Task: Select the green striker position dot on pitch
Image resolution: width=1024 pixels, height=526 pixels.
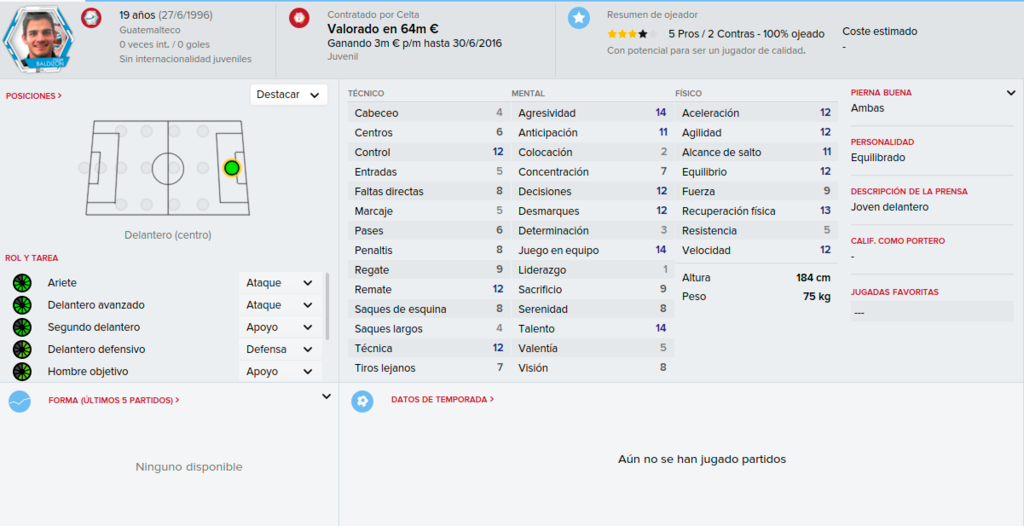Action: pyautogui.click(x=231, y=168)
